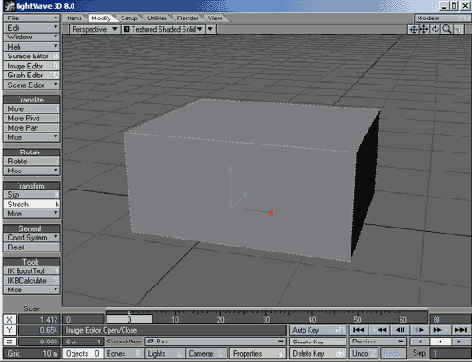Switch to the Setup tab

[129, 18]
